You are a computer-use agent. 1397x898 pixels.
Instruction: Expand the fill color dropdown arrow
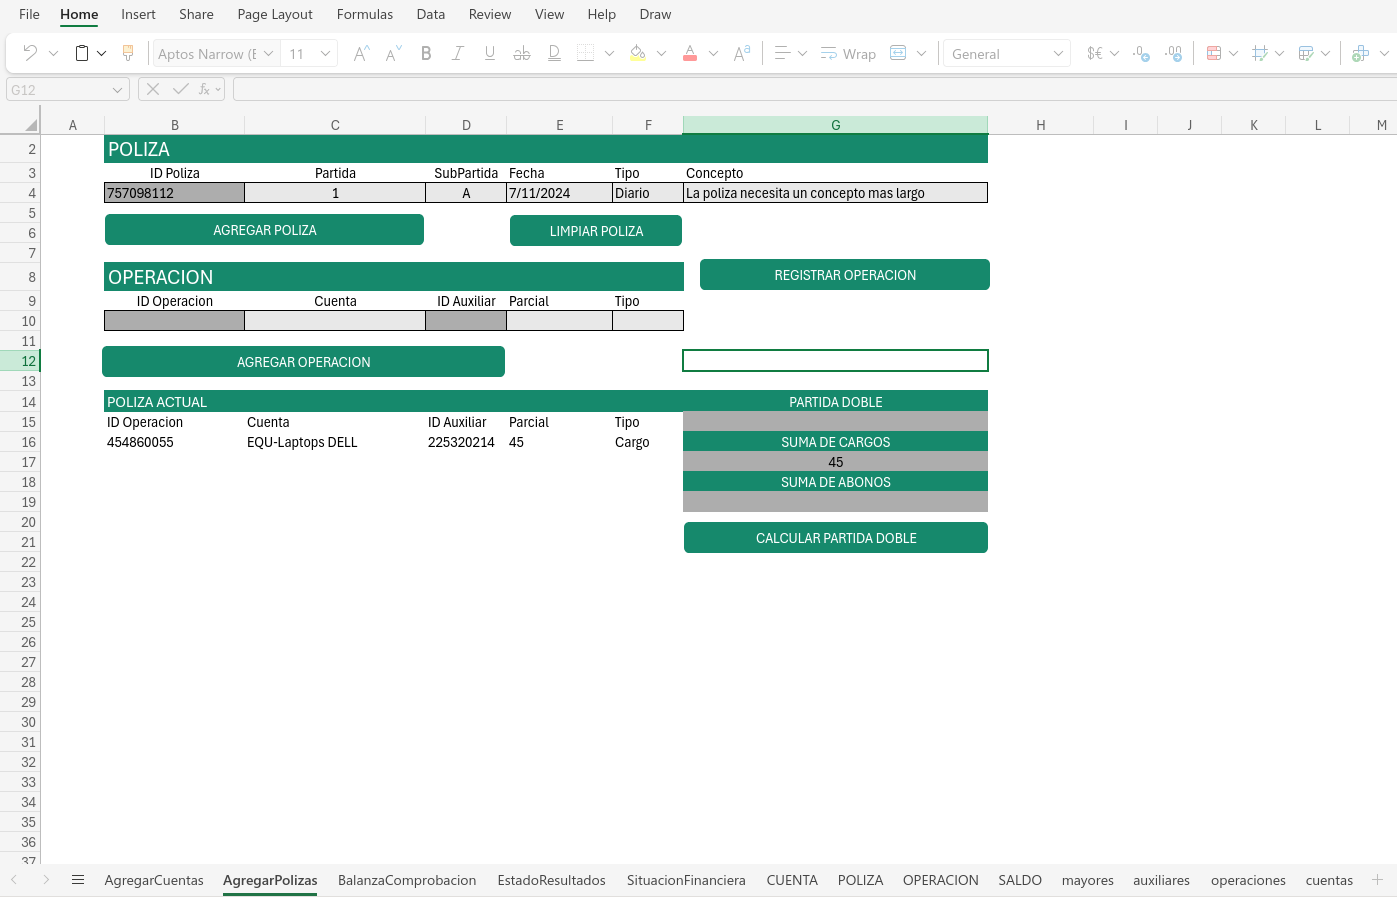661,53
